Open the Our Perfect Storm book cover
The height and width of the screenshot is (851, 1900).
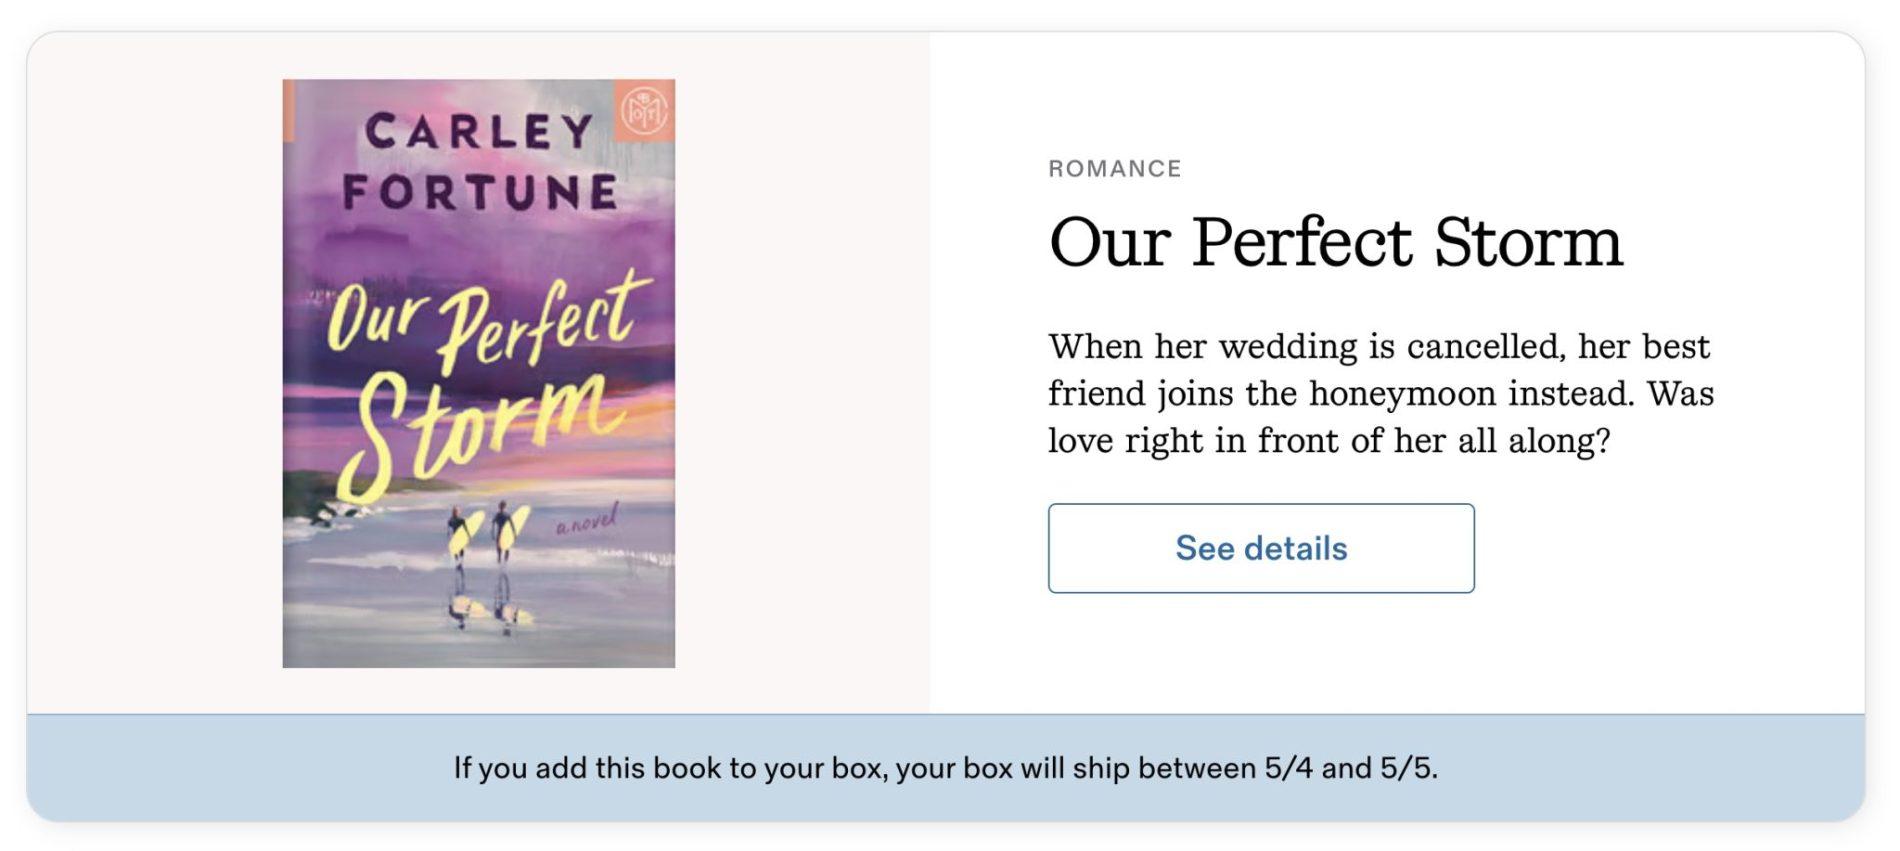(x=478, y=373)
